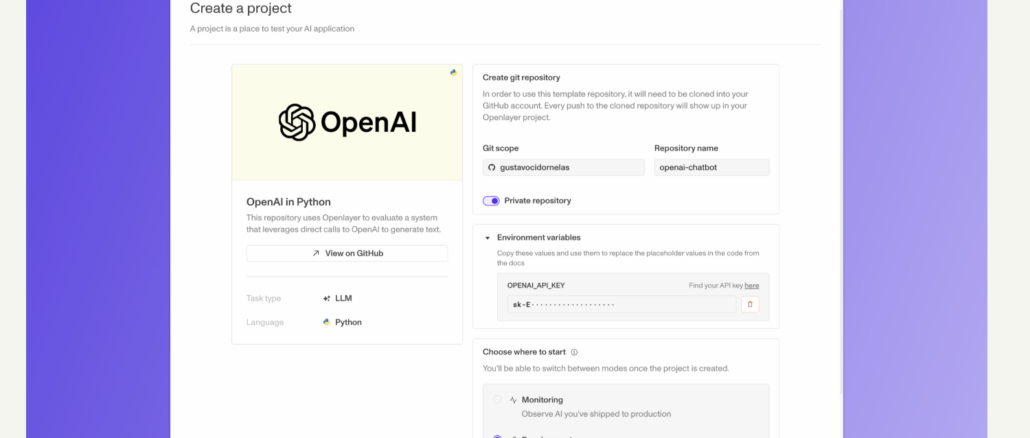
Task: Click the arrow icon in View on GitHub
Action: [316, 254]
